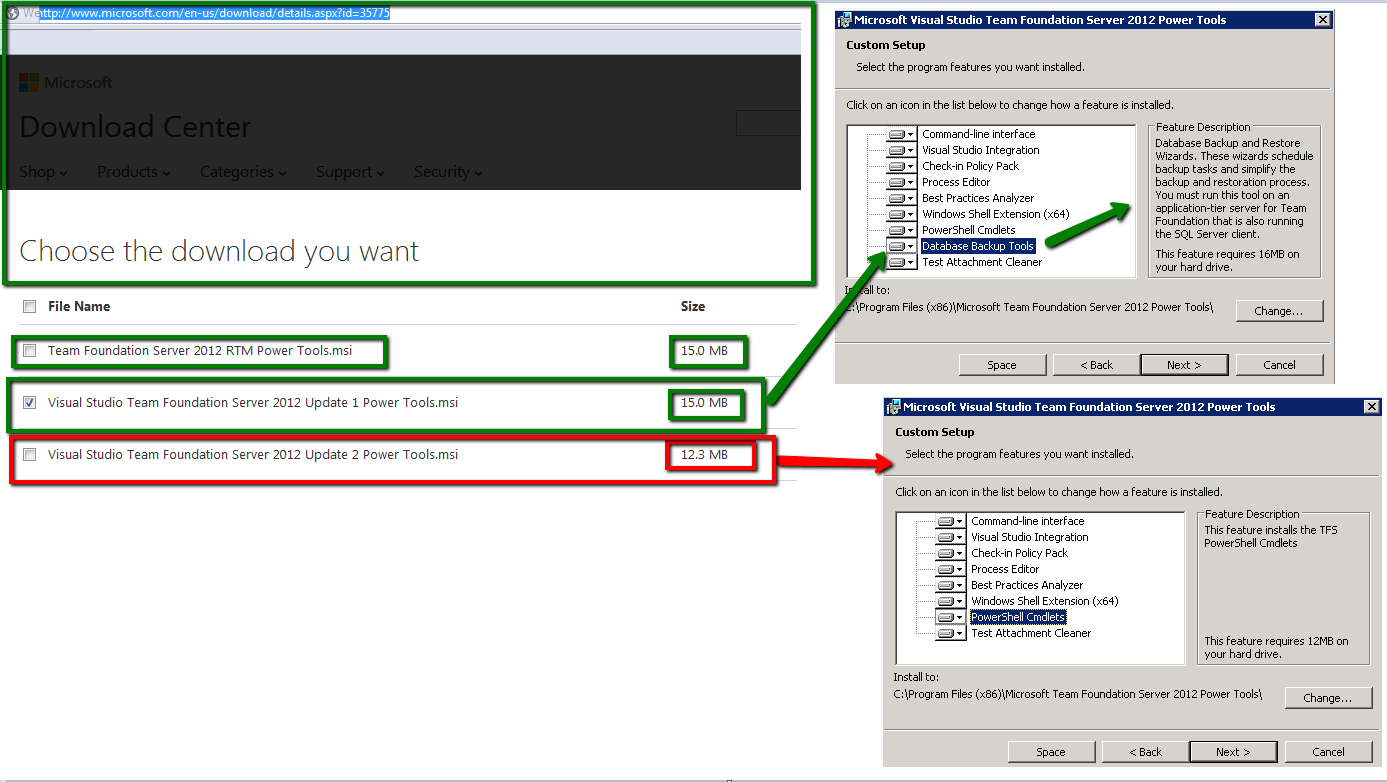This screenshot has height=782, width=1387.
Task: Click Back button in lower installer dialog
Action: point(1145,752)
